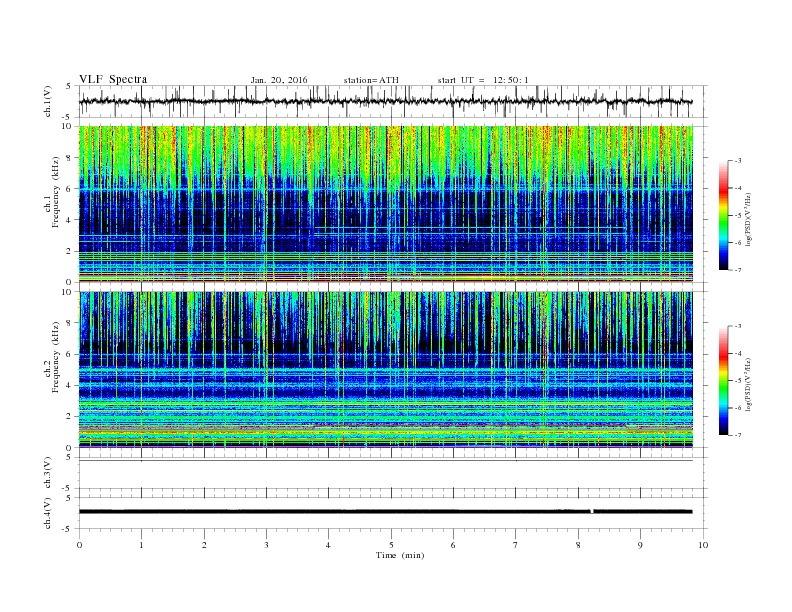Click time axis tick label "7"
This screenshot has width=792, height=612.
pyautogui.click(x=516, y=545)
